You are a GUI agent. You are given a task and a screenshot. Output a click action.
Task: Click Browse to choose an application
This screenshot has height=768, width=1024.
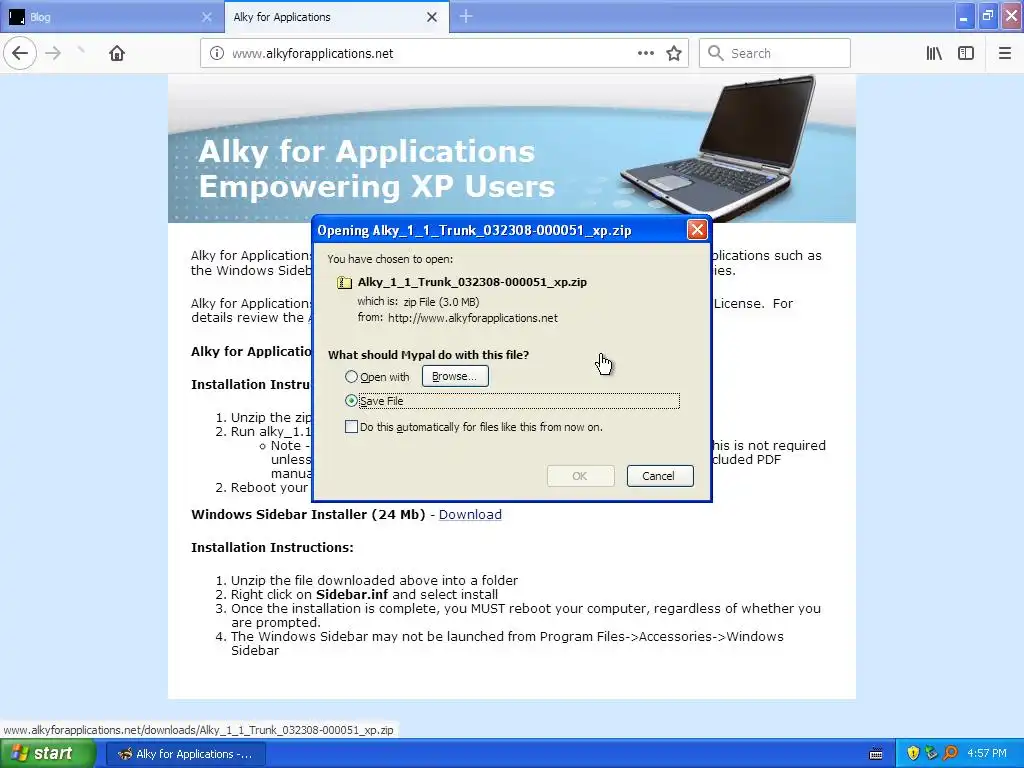click(455, 376)
